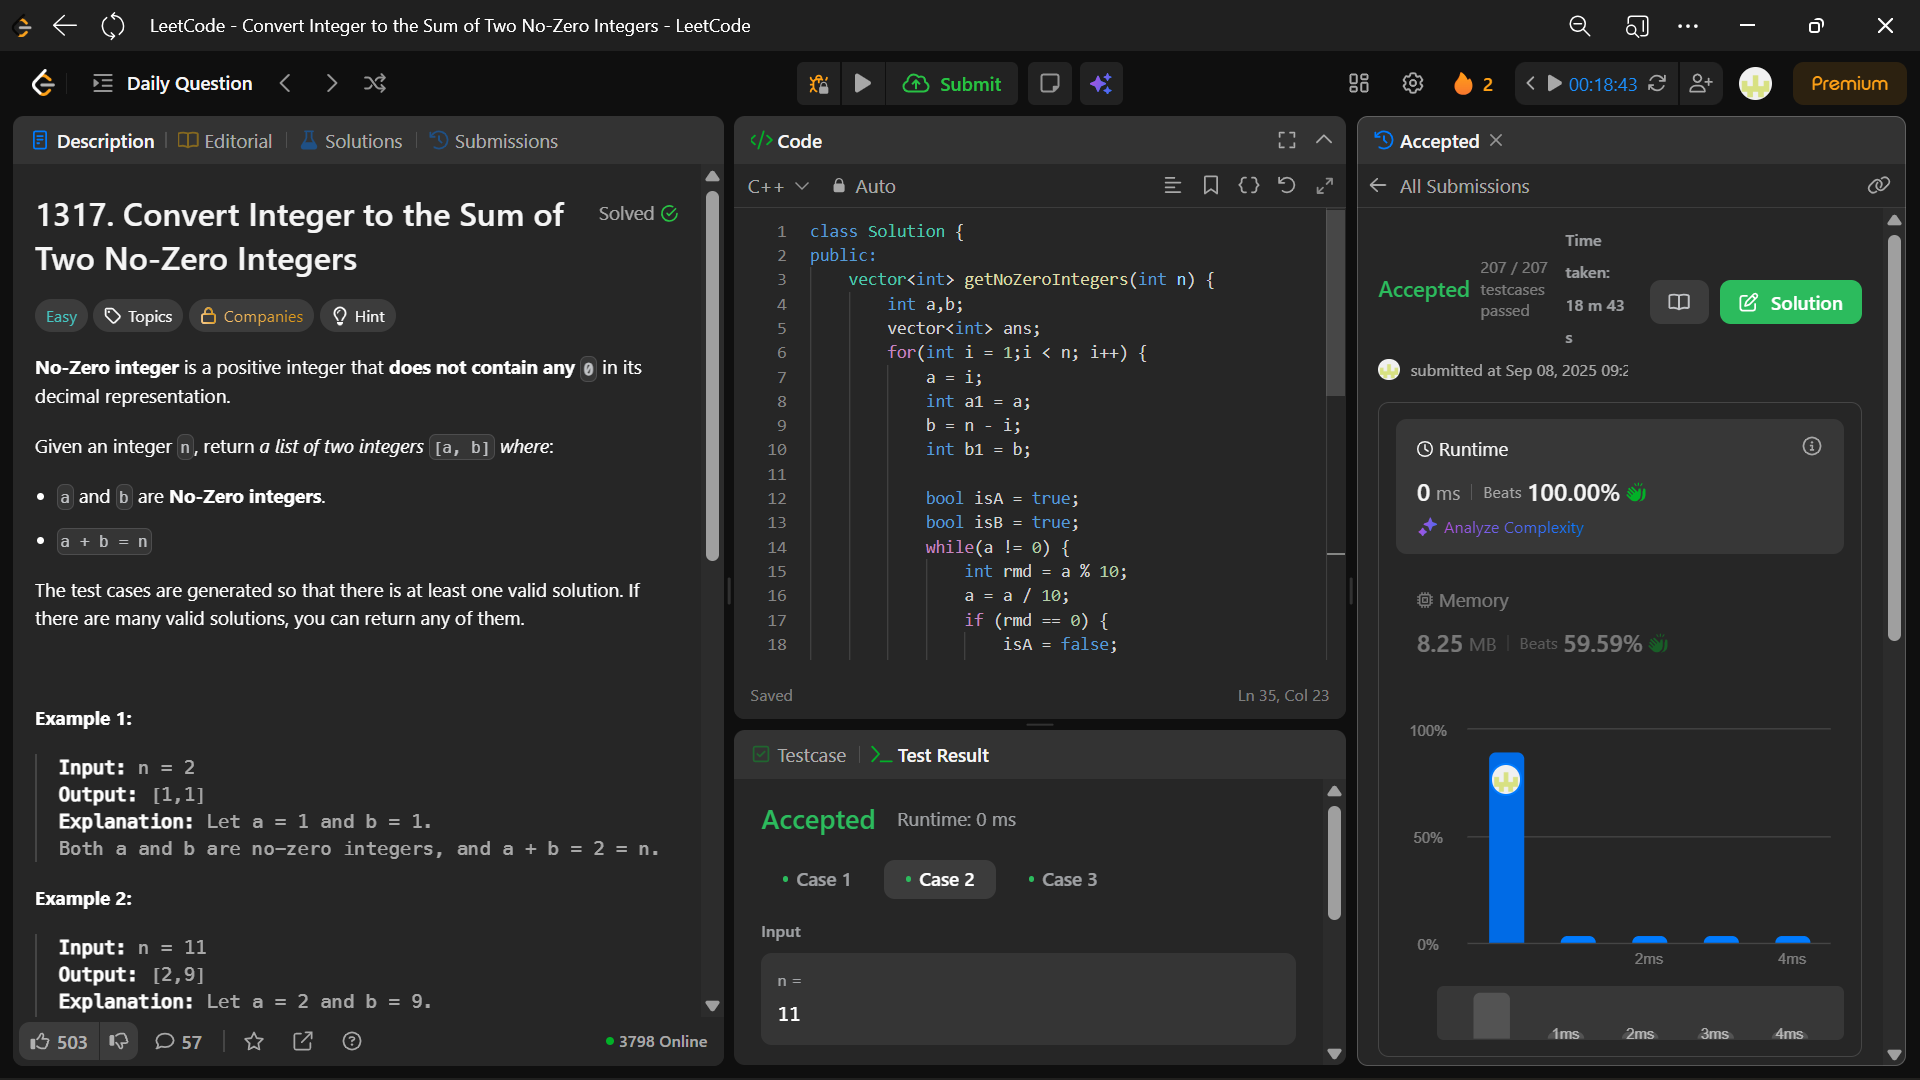Expand the Topics tag
Viewport: 1920px width, 1080px height.
tap(139, 317)
